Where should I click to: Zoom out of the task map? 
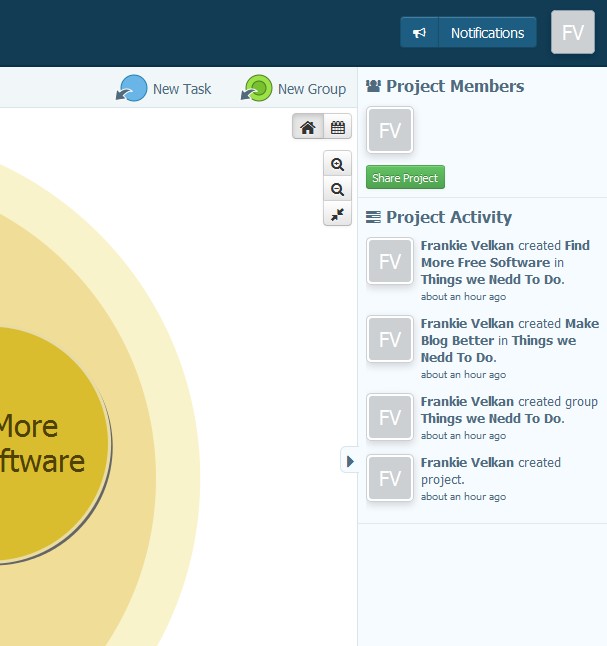[337, 189]
